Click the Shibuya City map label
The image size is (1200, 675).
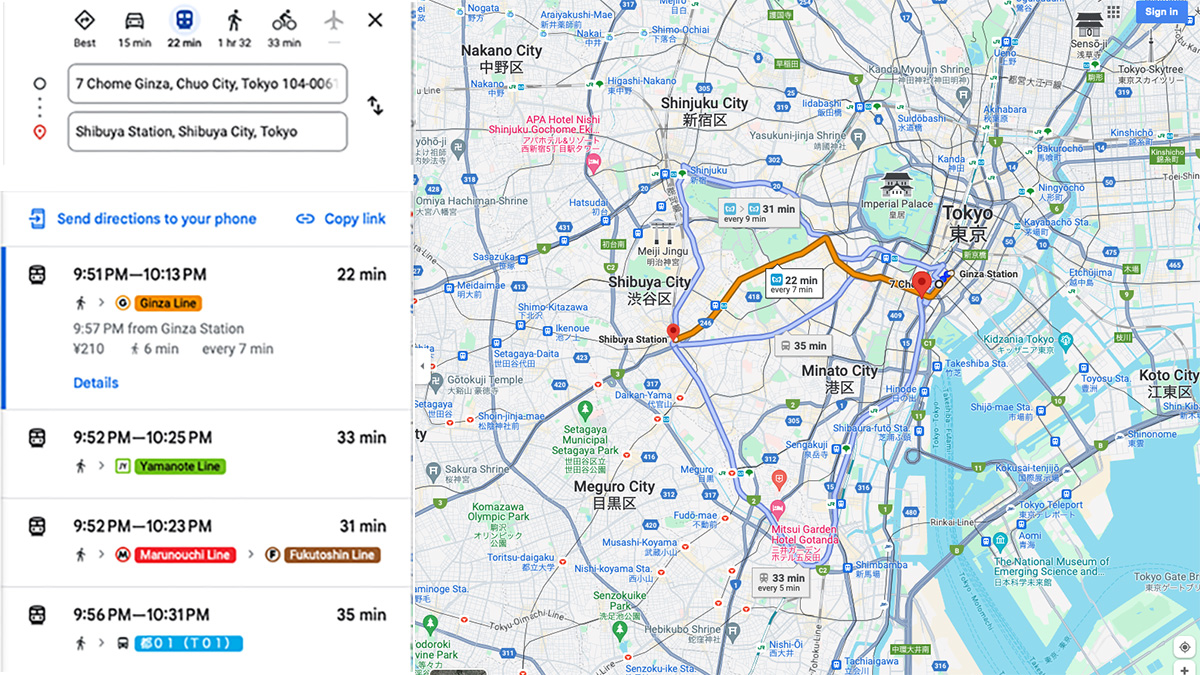pos(650,290)
